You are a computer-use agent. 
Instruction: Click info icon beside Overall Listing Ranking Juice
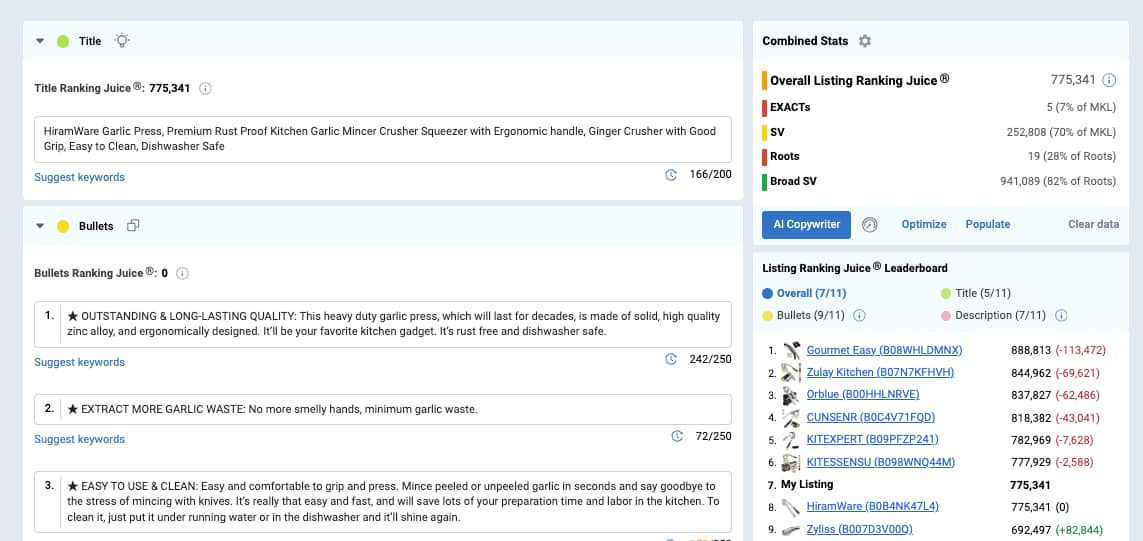1109,80
